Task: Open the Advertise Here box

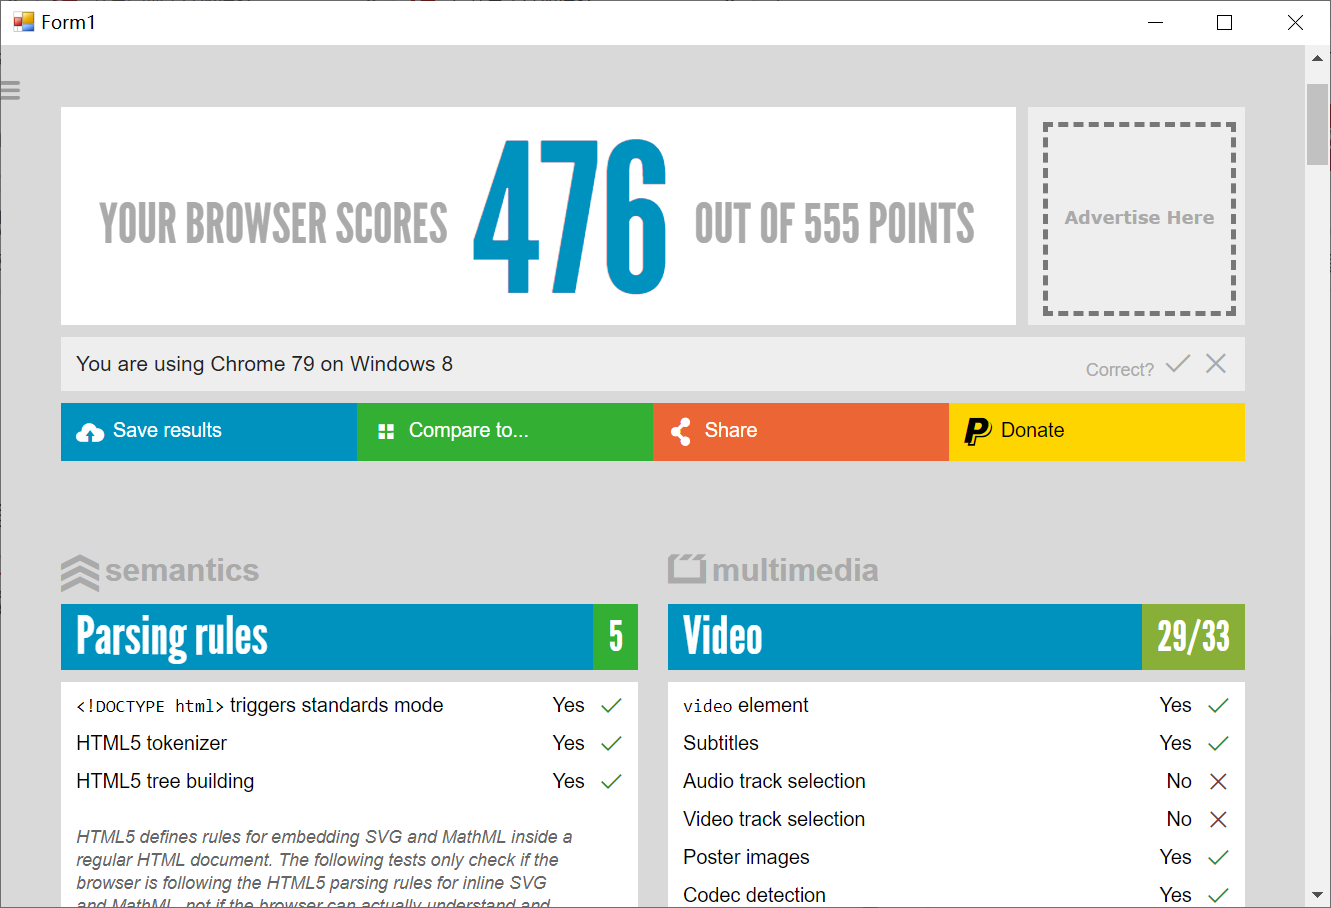Action: click(x=1139, y=218)
